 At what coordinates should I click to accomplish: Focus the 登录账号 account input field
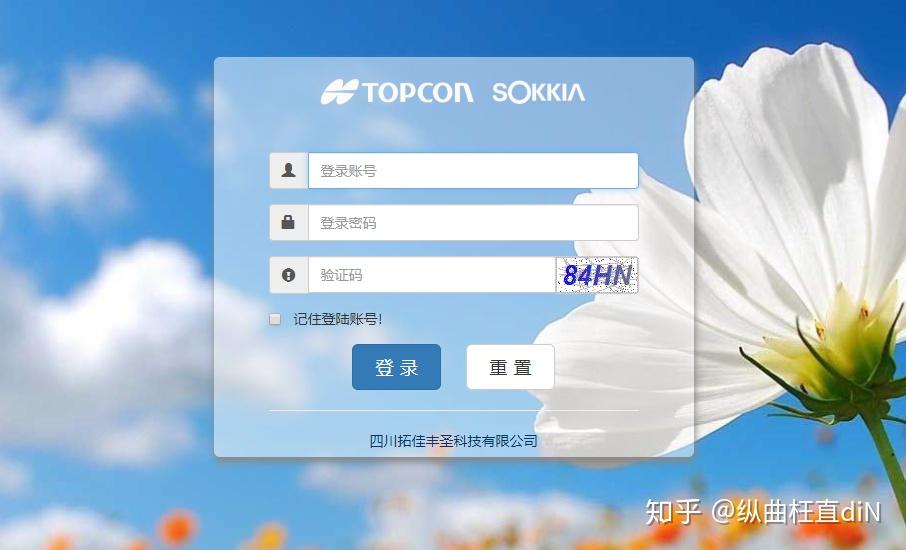pyautogui.click(x=473, y=170)
